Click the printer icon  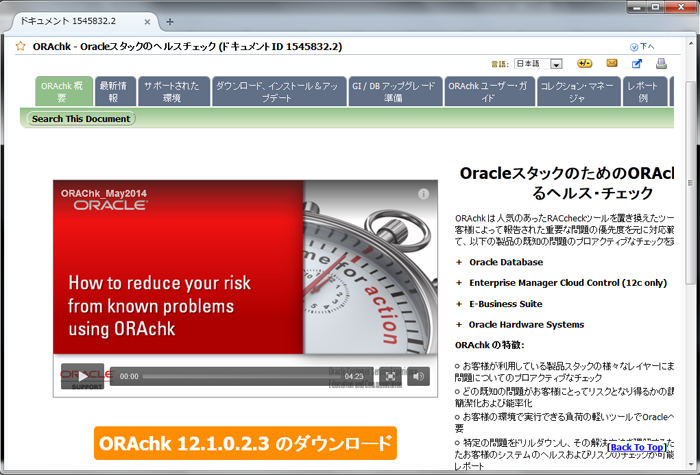click(661, 63)
